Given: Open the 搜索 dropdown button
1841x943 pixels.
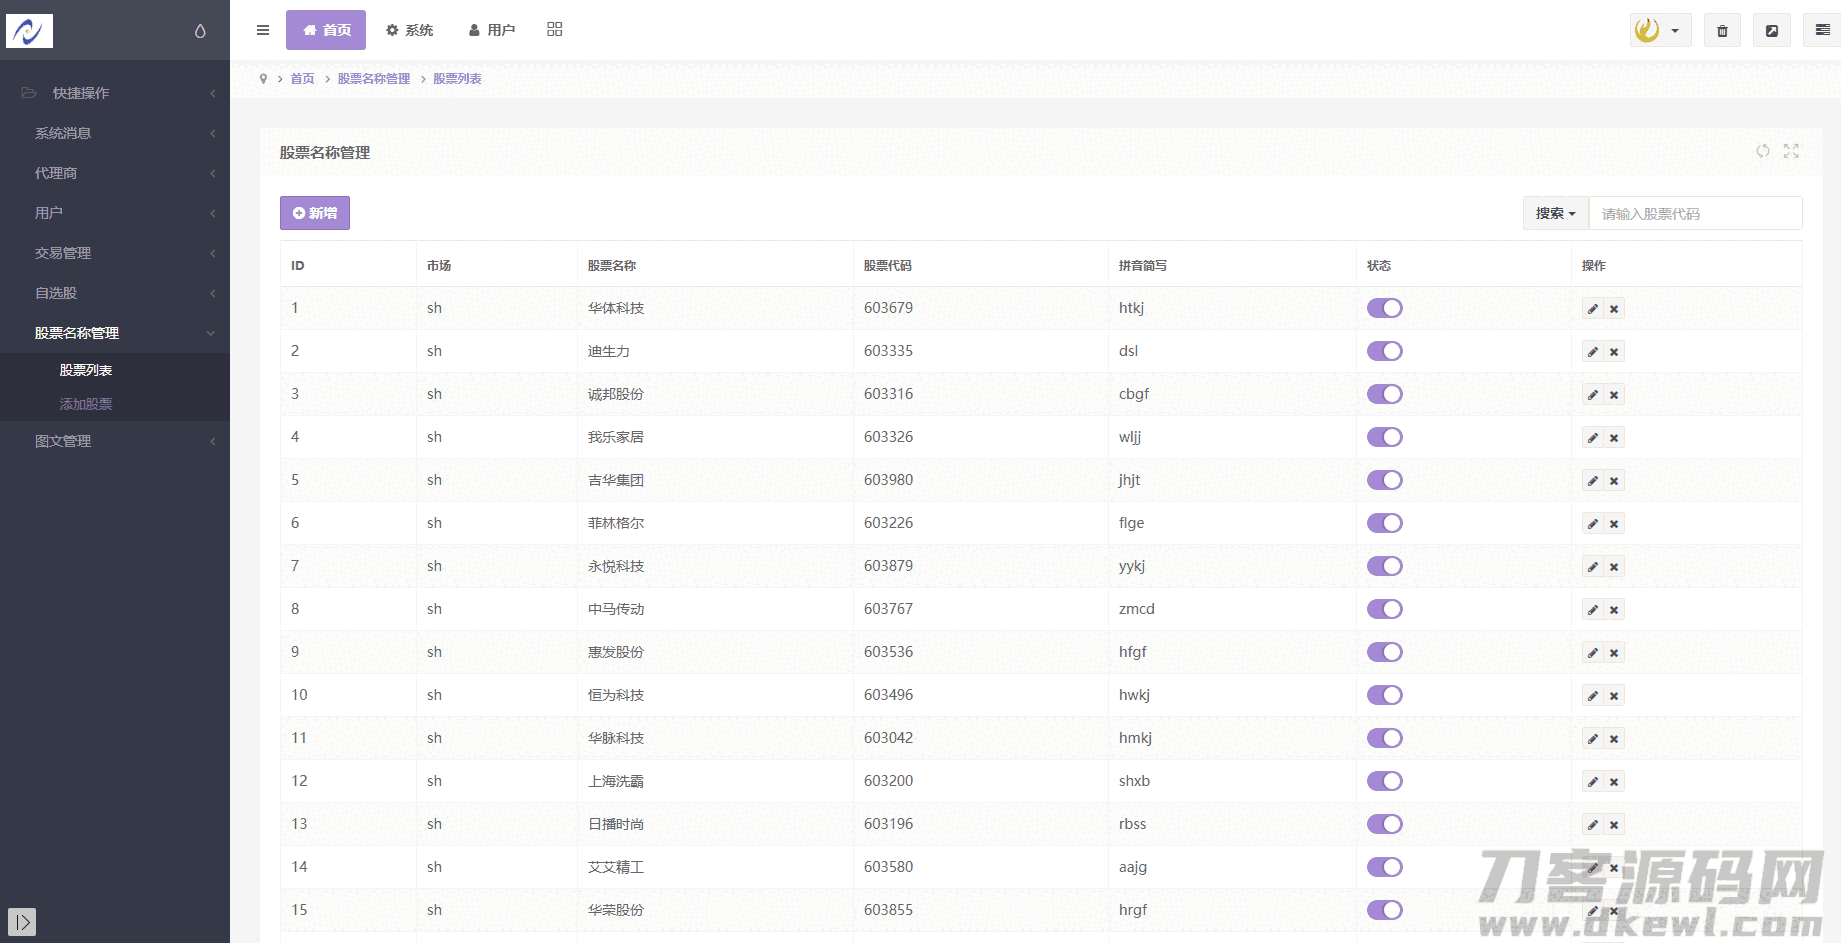Looking at the screenshot, I should point(1555,213).
